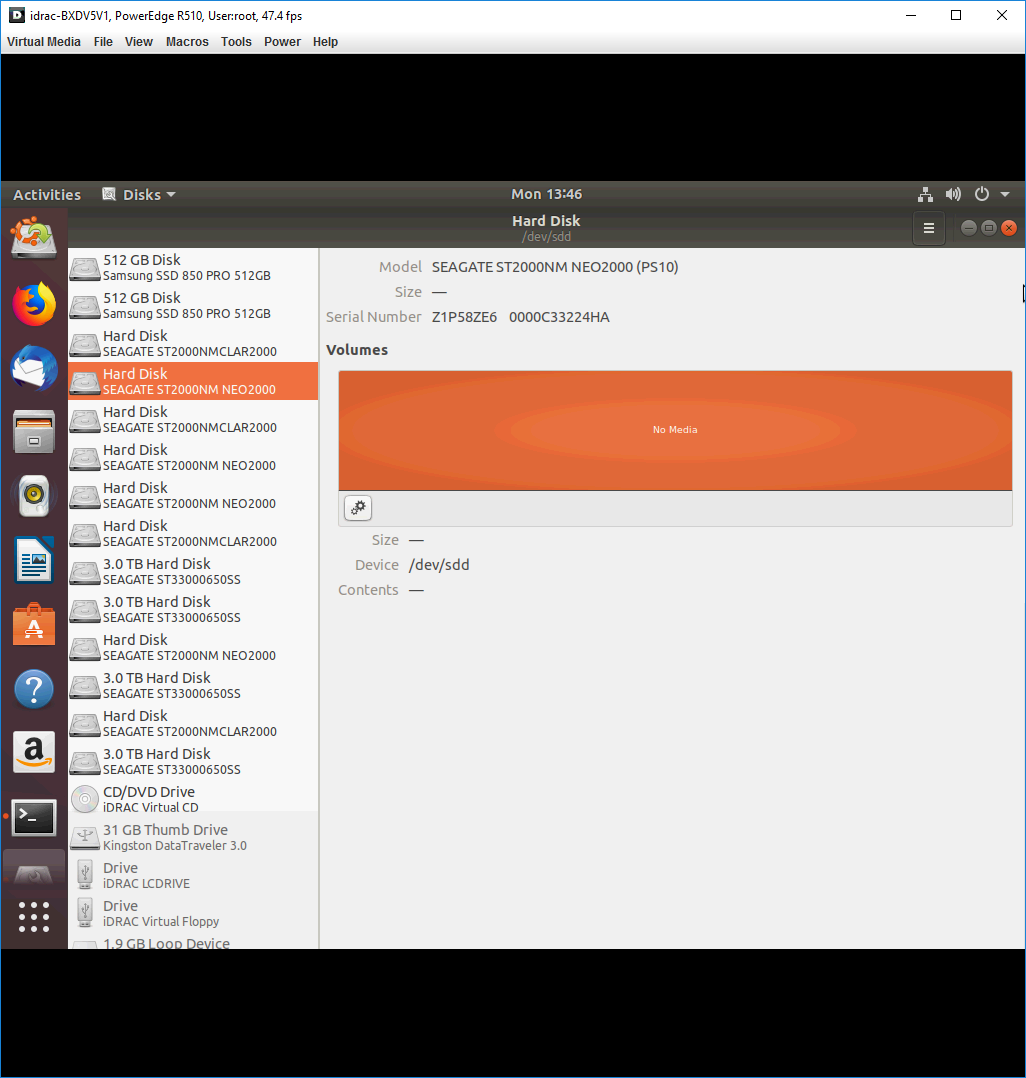Open Amazon launcher in the dock
This screenshot has width=1026, height=1078.
tap(34, 752)
